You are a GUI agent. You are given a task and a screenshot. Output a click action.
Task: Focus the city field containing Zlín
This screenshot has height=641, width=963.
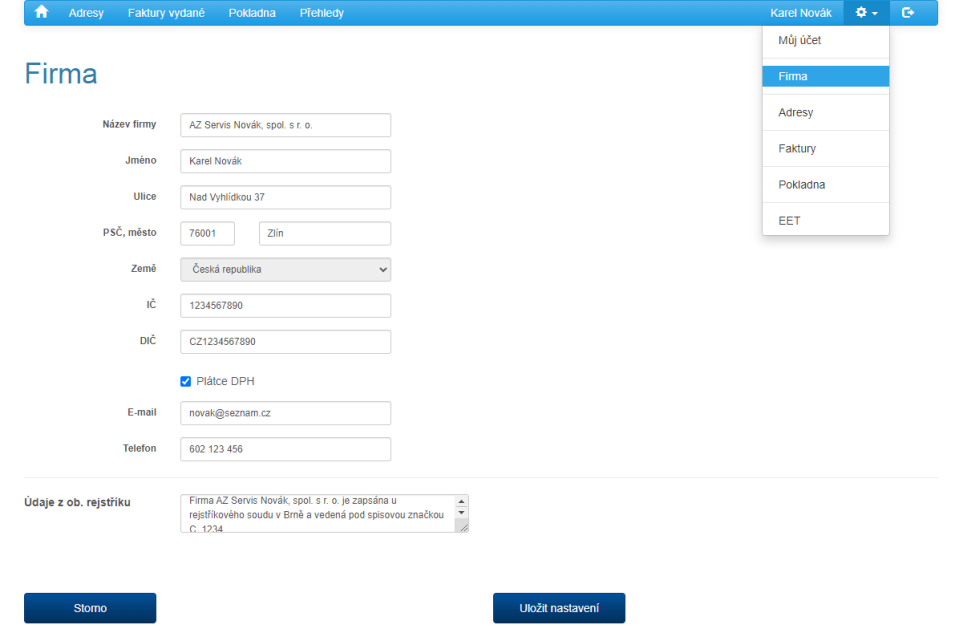[325, 233]
